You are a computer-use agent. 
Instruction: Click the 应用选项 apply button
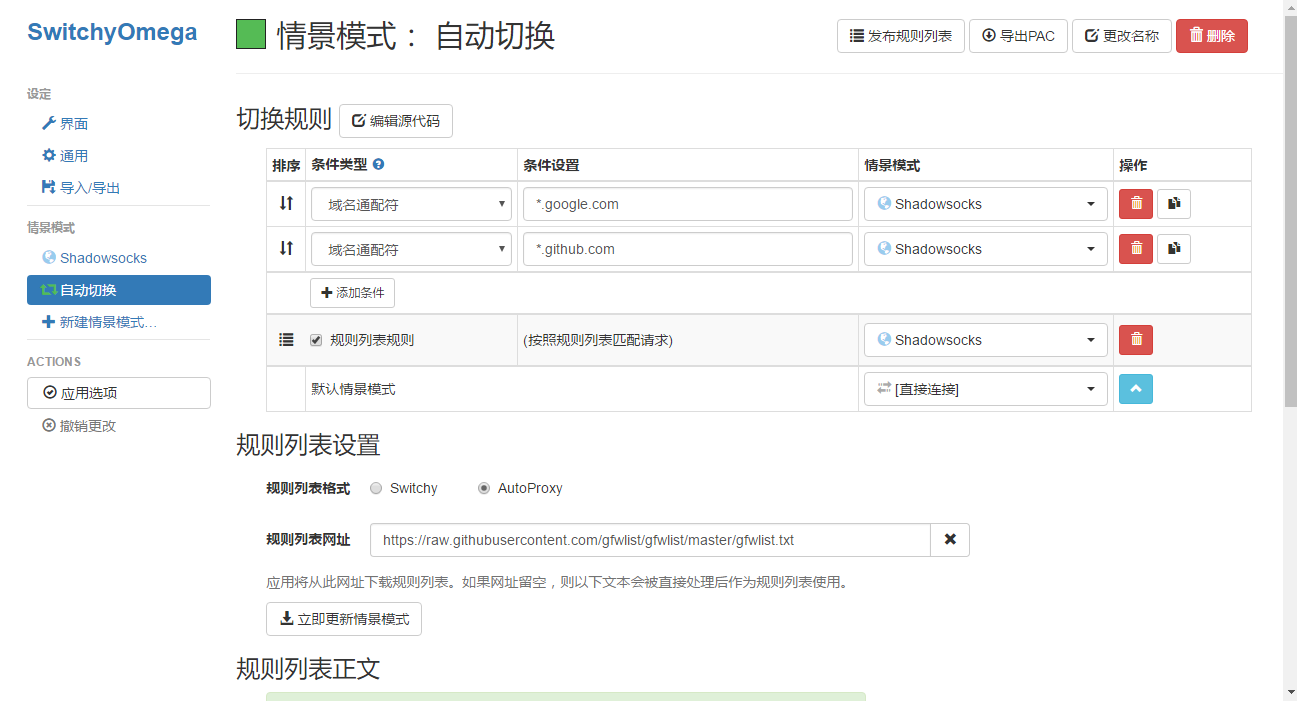(x=119, y=393)
